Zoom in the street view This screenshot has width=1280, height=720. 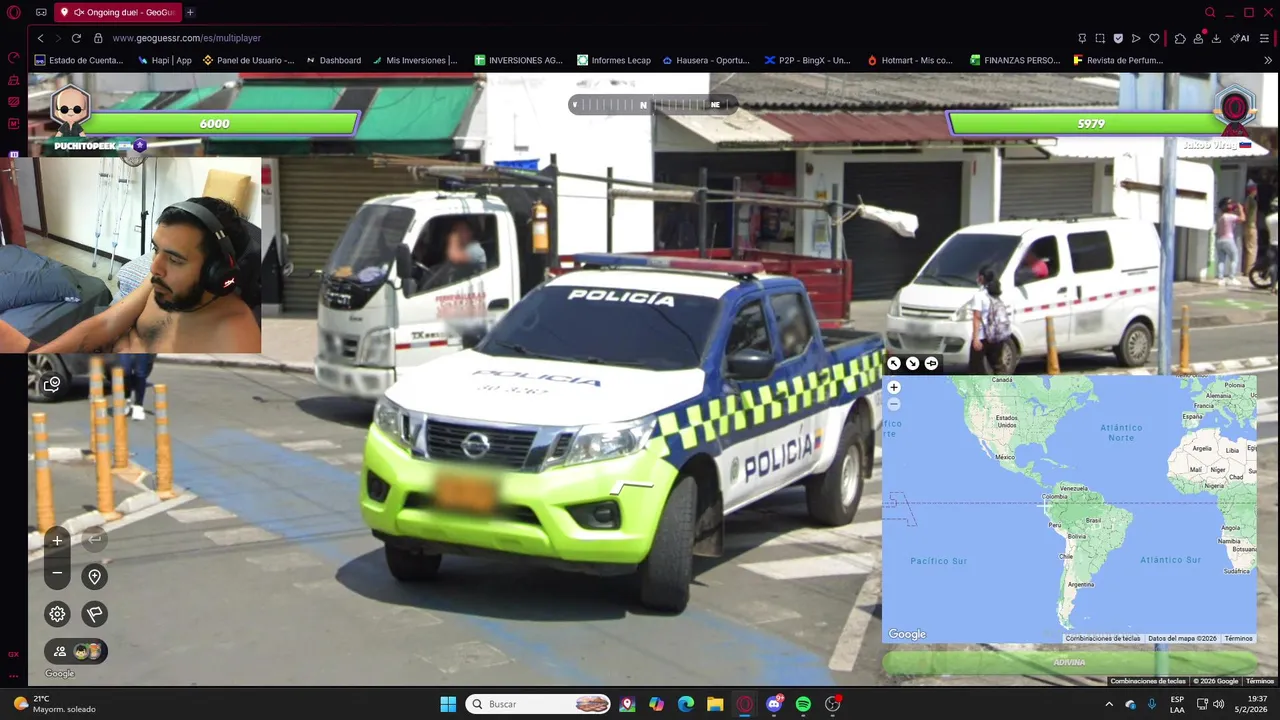pyautogui.click(x=57, y=540)
